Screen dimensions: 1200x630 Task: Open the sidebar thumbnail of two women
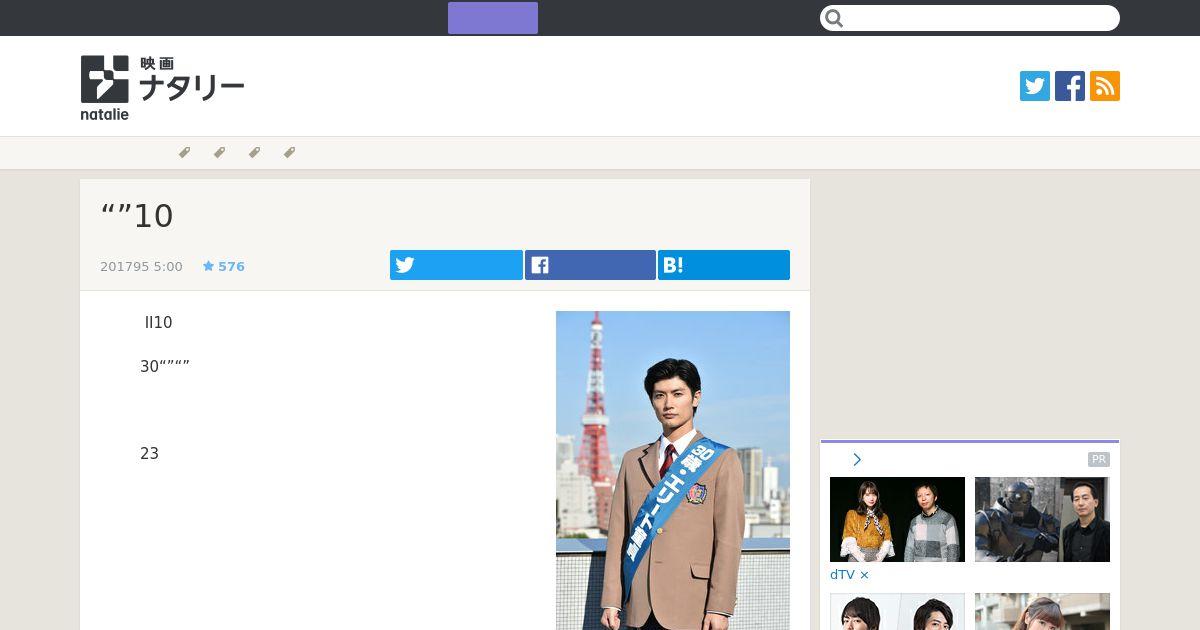(897, 519)
